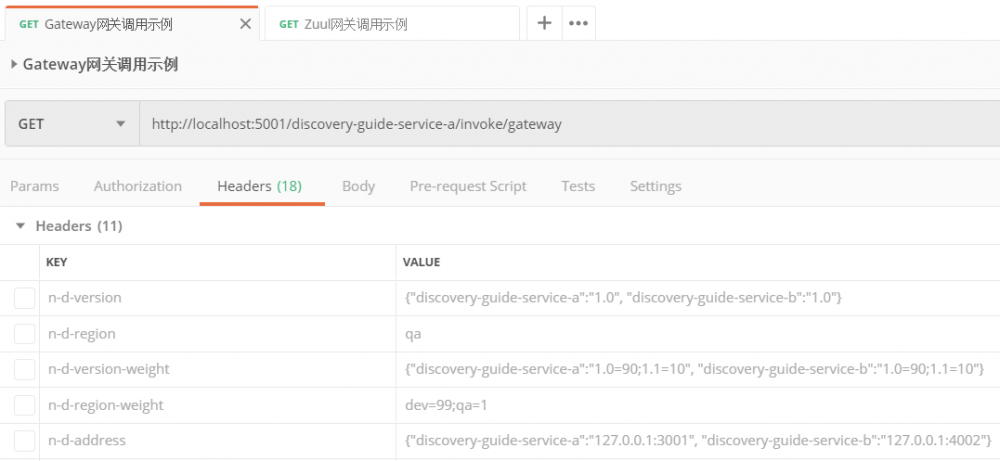The height and width of the screenshot is (461, 1000).
Task: Switch to the Params tab
Action: tap(35, 186)
